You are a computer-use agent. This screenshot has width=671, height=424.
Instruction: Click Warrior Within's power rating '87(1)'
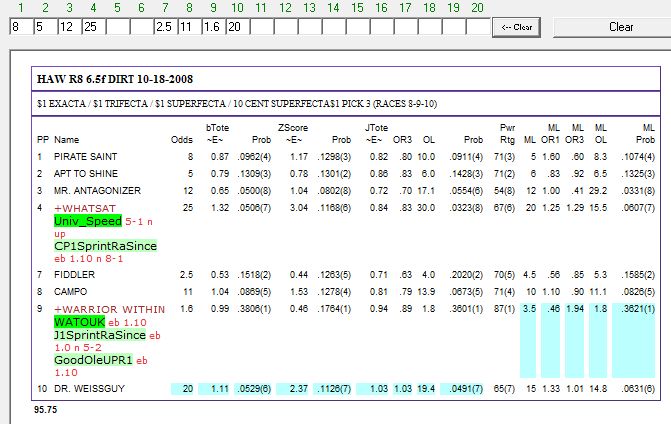505,309
